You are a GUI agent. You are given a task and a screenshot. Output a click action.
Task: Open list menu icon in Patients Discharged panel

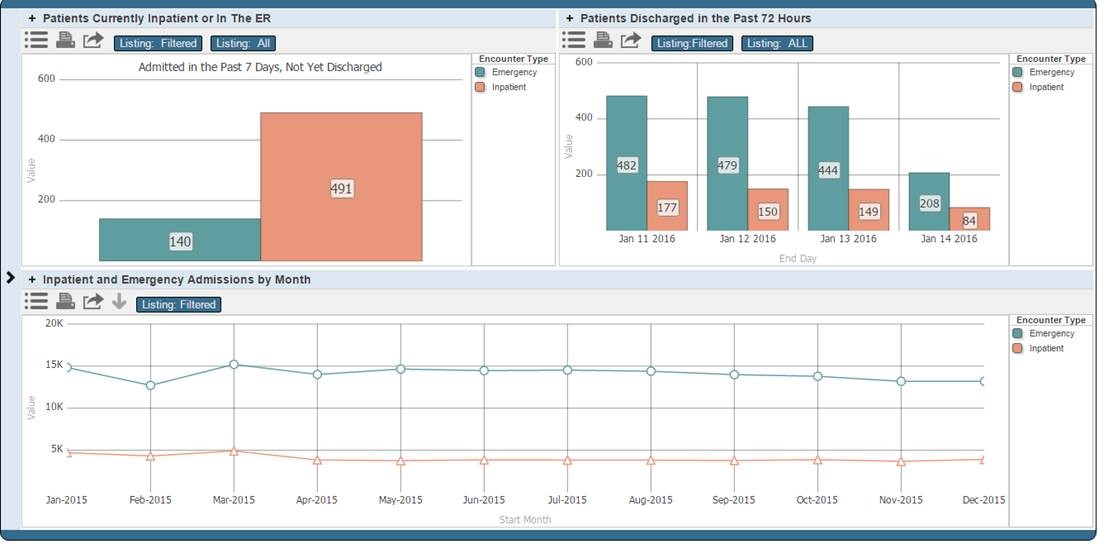pyautogui.click(x=573, y=41)
